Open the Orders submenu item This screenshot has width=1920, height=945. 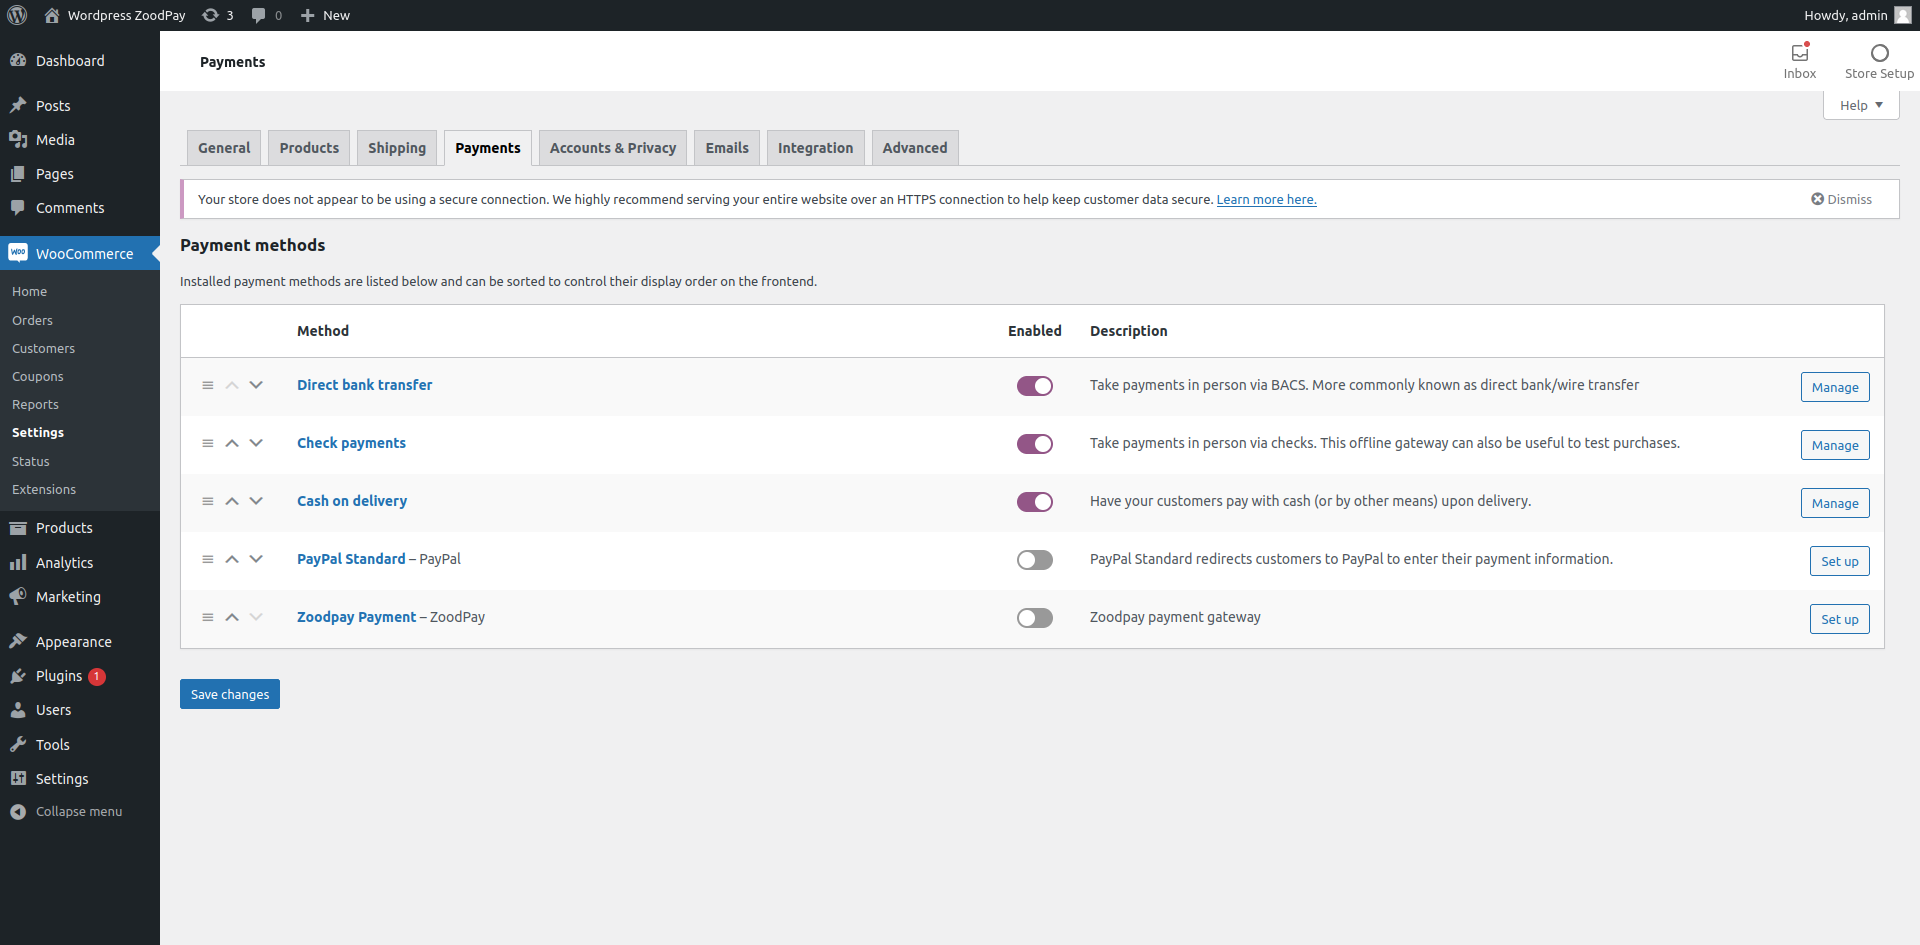(x=32, y=320)
